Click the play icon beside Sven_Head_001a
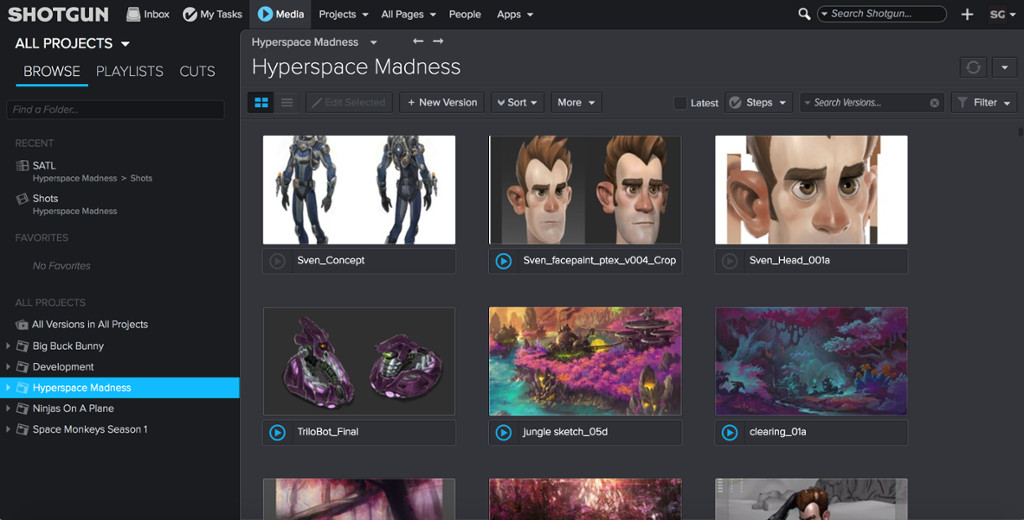The image size is (1024, 520). (x=729, y=261)
